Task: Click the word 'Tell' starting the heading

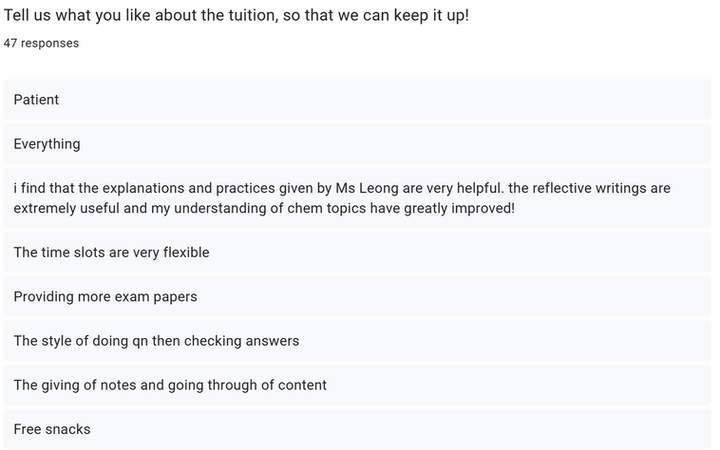Action: click(x=16, y=15)
